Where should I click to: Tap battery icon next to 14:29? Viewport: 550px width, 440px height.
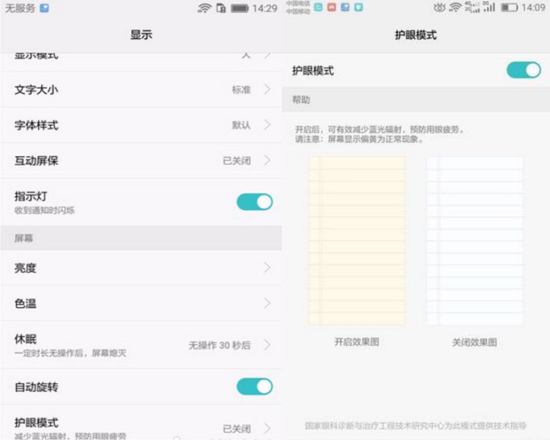[x=240, y=8]
